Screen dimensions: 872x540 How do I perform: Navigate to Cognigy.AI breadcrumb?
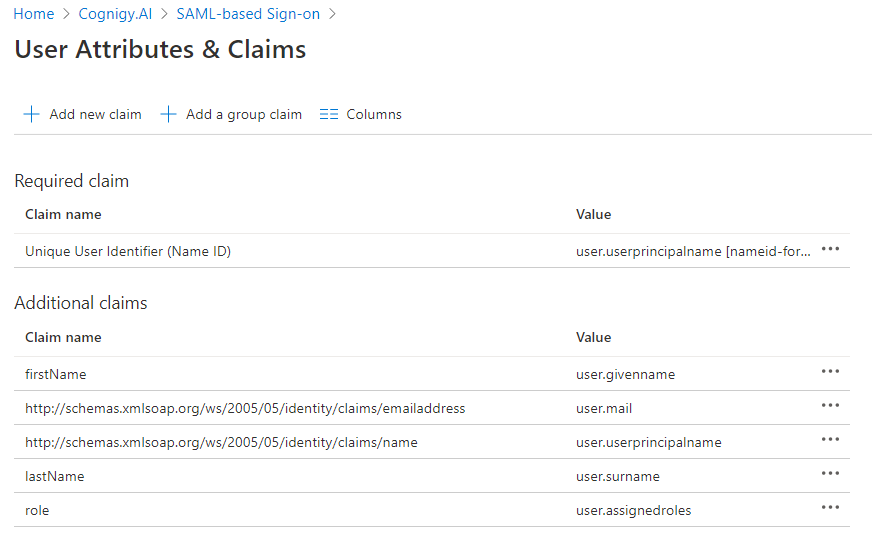tap(115, 14)
